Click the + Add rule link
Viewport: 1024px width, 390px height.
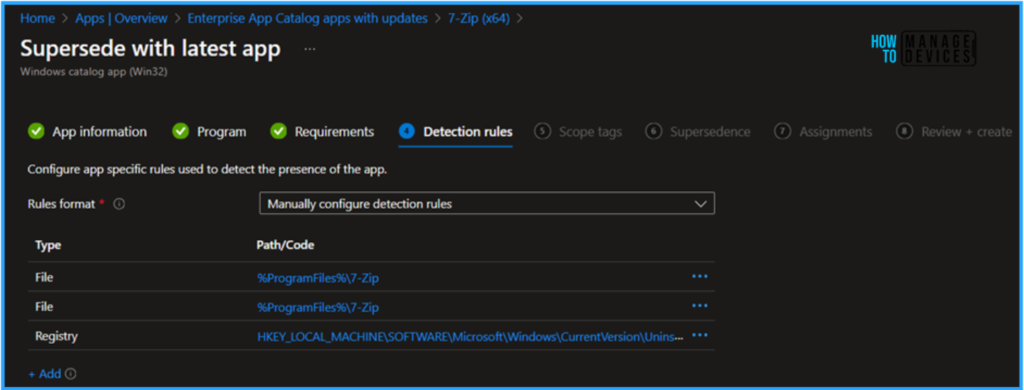pos(44,374)
